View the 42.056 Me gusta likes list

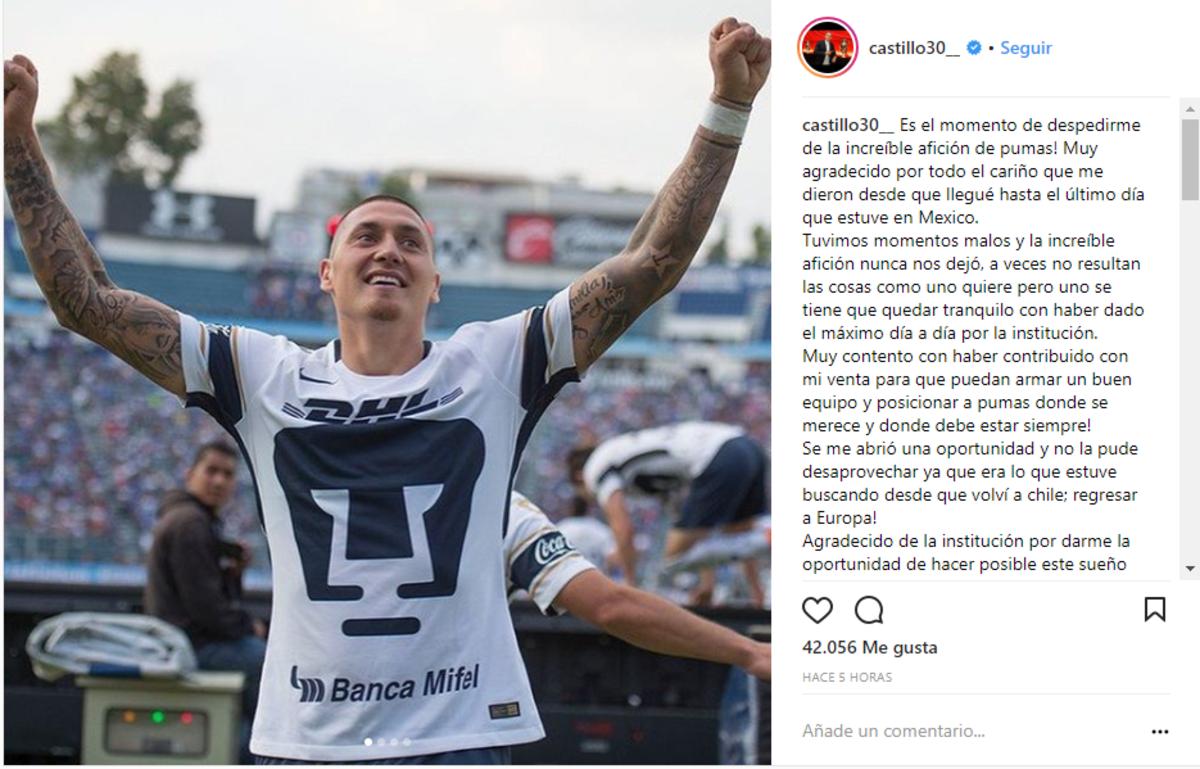click(869, 647)
